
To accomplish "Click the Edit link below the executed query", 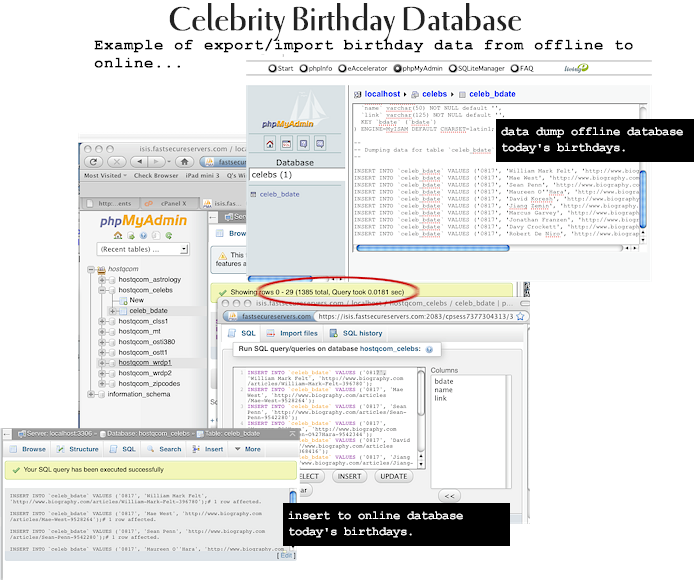I will (x=286, y=555).
